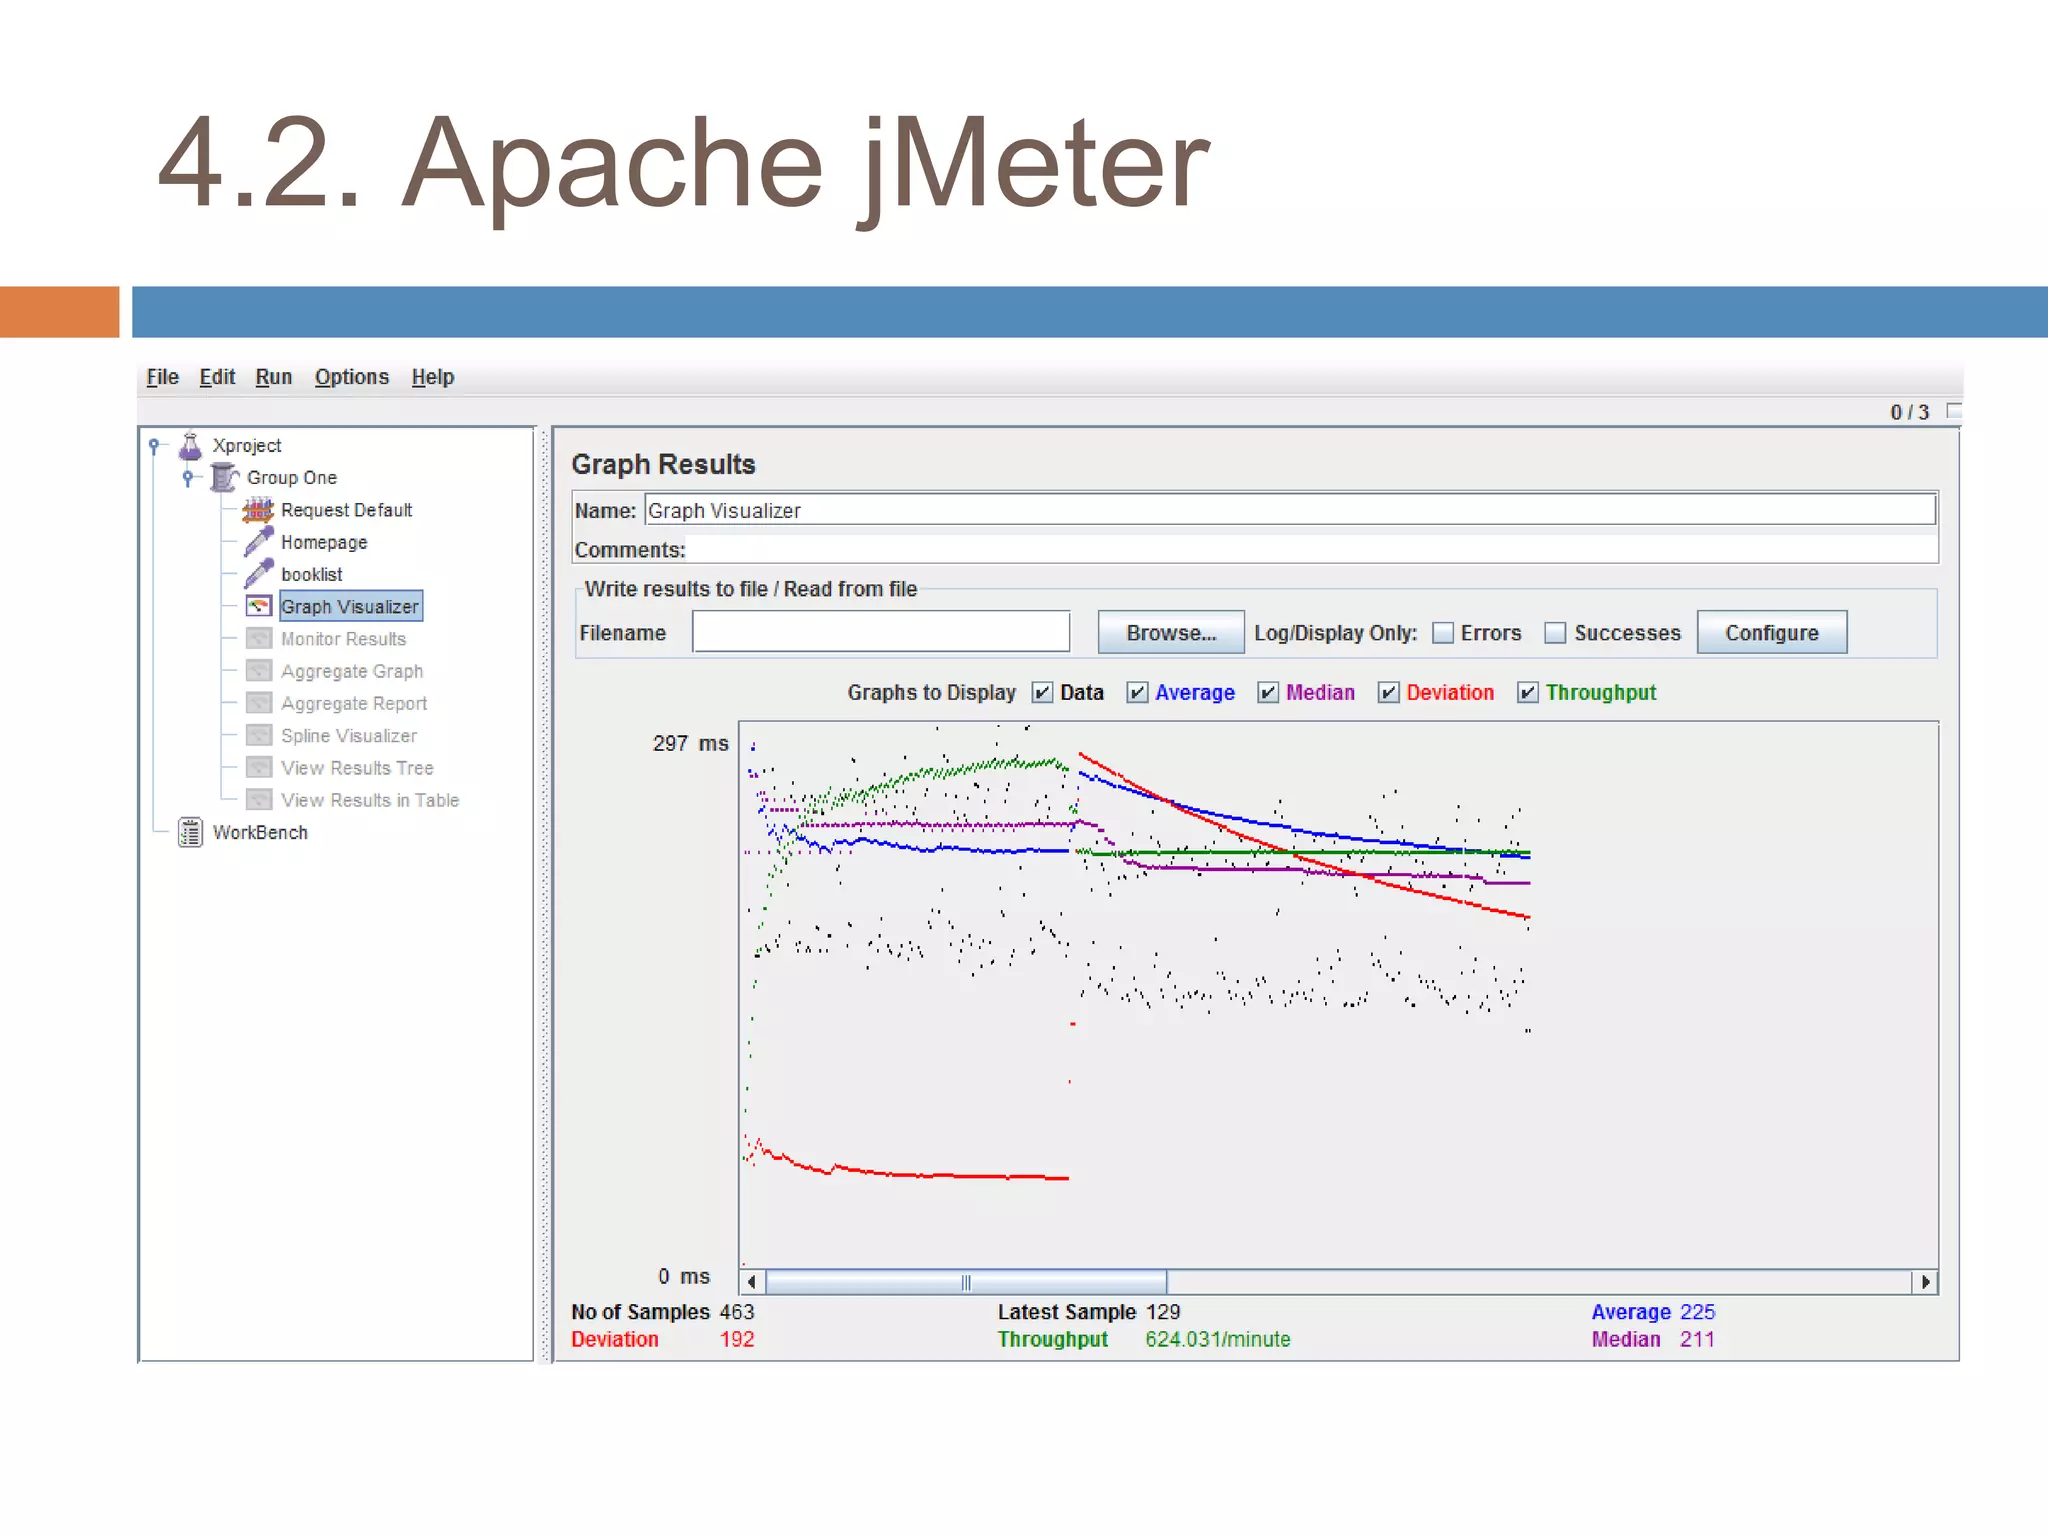Click the Graph Visualizer listener icon
Screen dimensions: 2048x1536
[258, 606]
